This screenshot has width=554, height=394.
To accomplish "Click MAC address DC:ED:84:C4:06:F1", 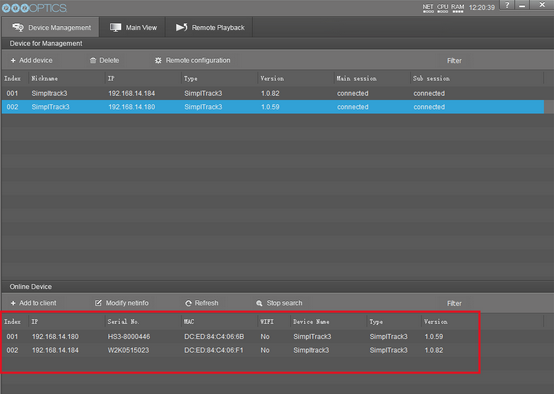I will click(x=213, y=350).
